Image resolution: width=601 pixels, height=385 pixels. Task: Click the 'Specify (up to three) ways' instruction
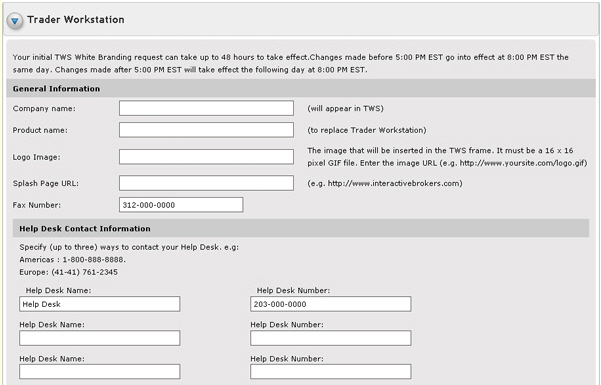[x=129, y=247]
